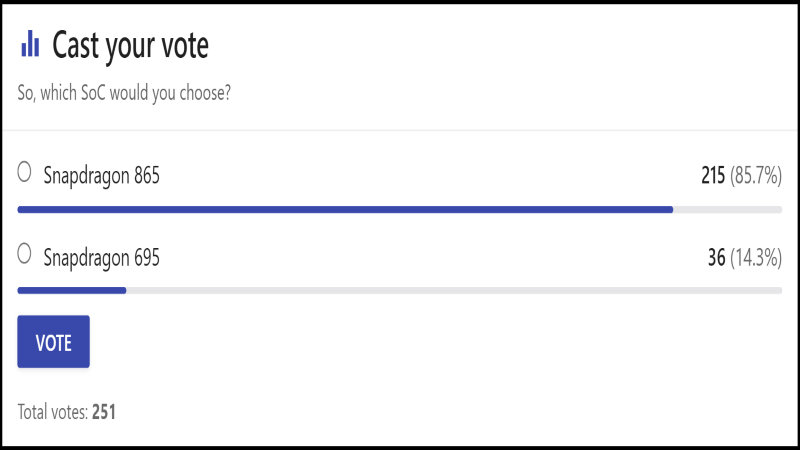
Task: Click the VOTE button
Action: click(x=54, y=341)
